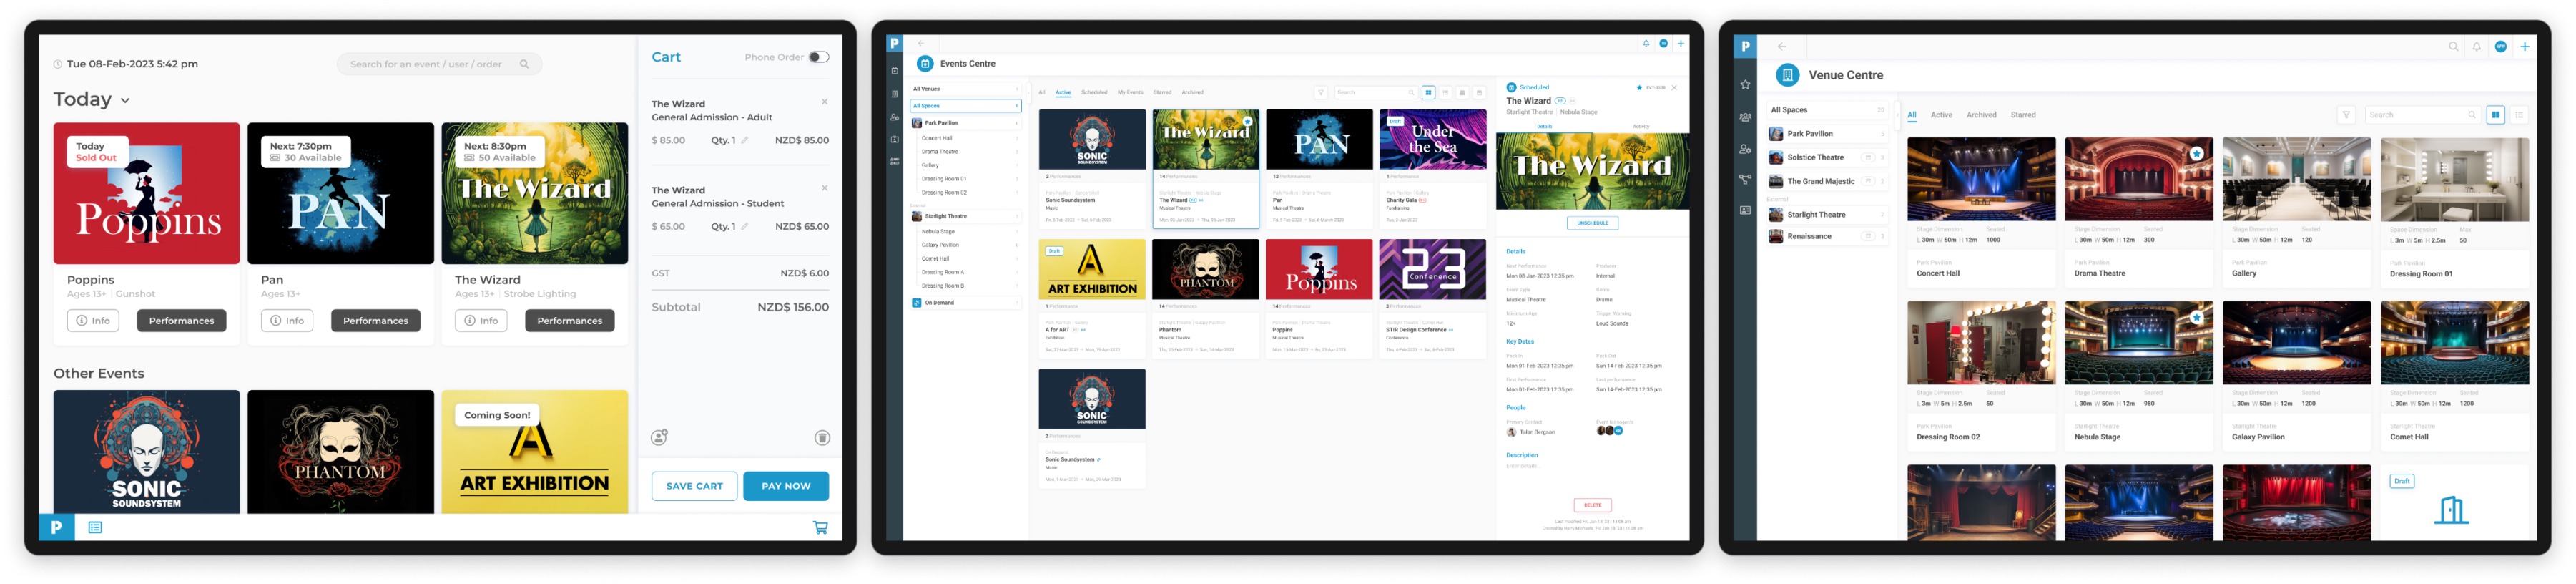Toggle the star on The Wizard event card
Screen dimensions: 2576x584
pyautogui.click(x=1247, y=122)
